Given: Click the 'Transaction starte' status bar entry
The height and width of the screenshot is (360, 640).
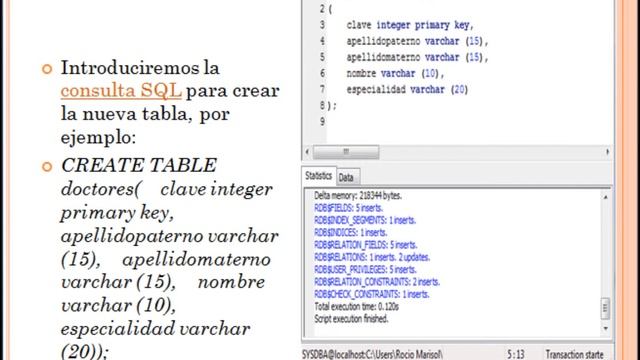Looking at the screenshot, I should tap(574, 354).
